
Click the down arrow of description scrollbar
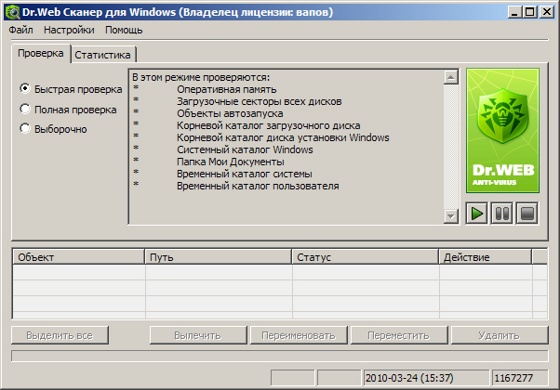(x=451, y=216)
